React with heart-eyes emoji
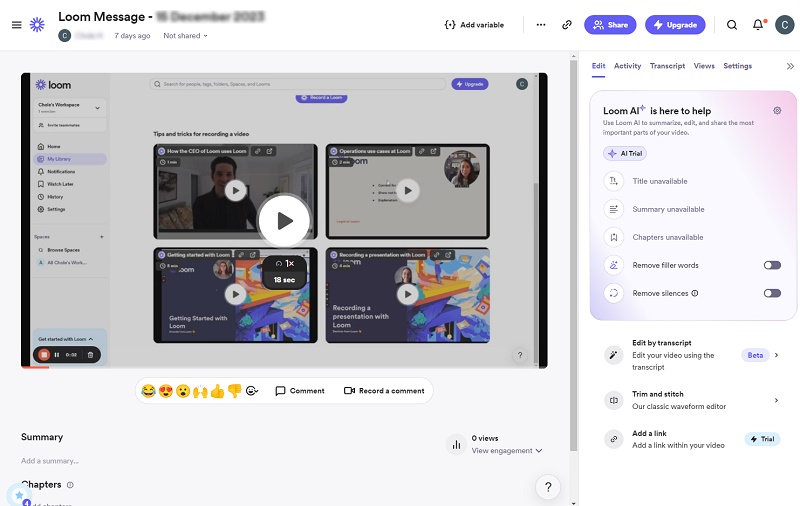Image resolution: width=800 pixels, height=506 pixels. pyautogui.click(x=166, y=391)
